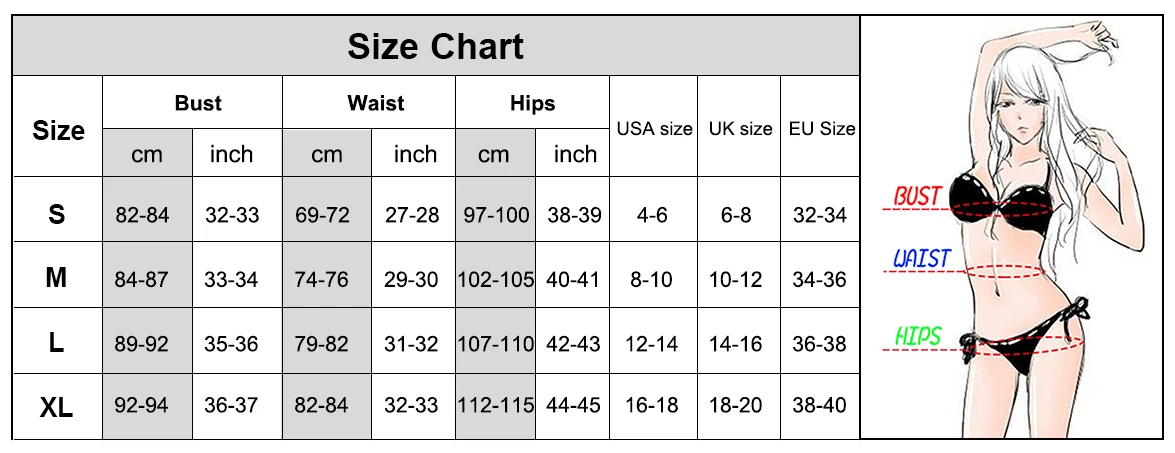Click the Size Chart title header

pyautogui.click(x=436, y=47)
